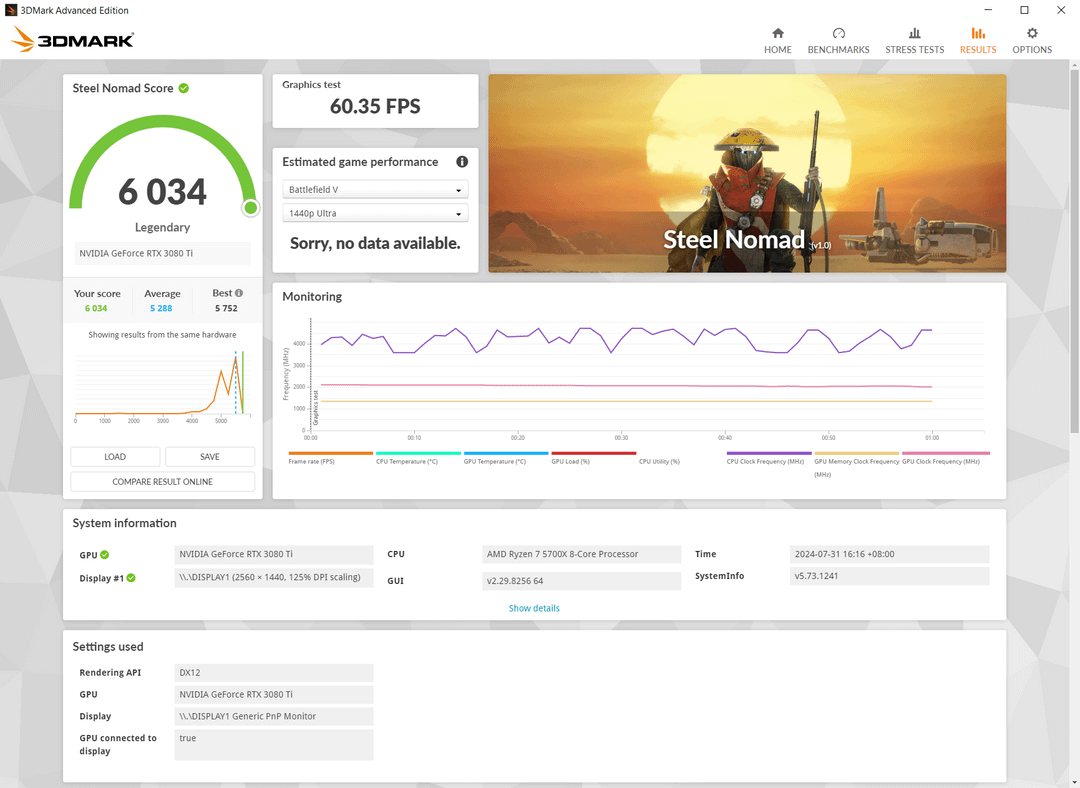Toggle Frame rate (FPS) legend swatch
The height and width of the screenshot is (788, 1080).
[x=331, y=453]
